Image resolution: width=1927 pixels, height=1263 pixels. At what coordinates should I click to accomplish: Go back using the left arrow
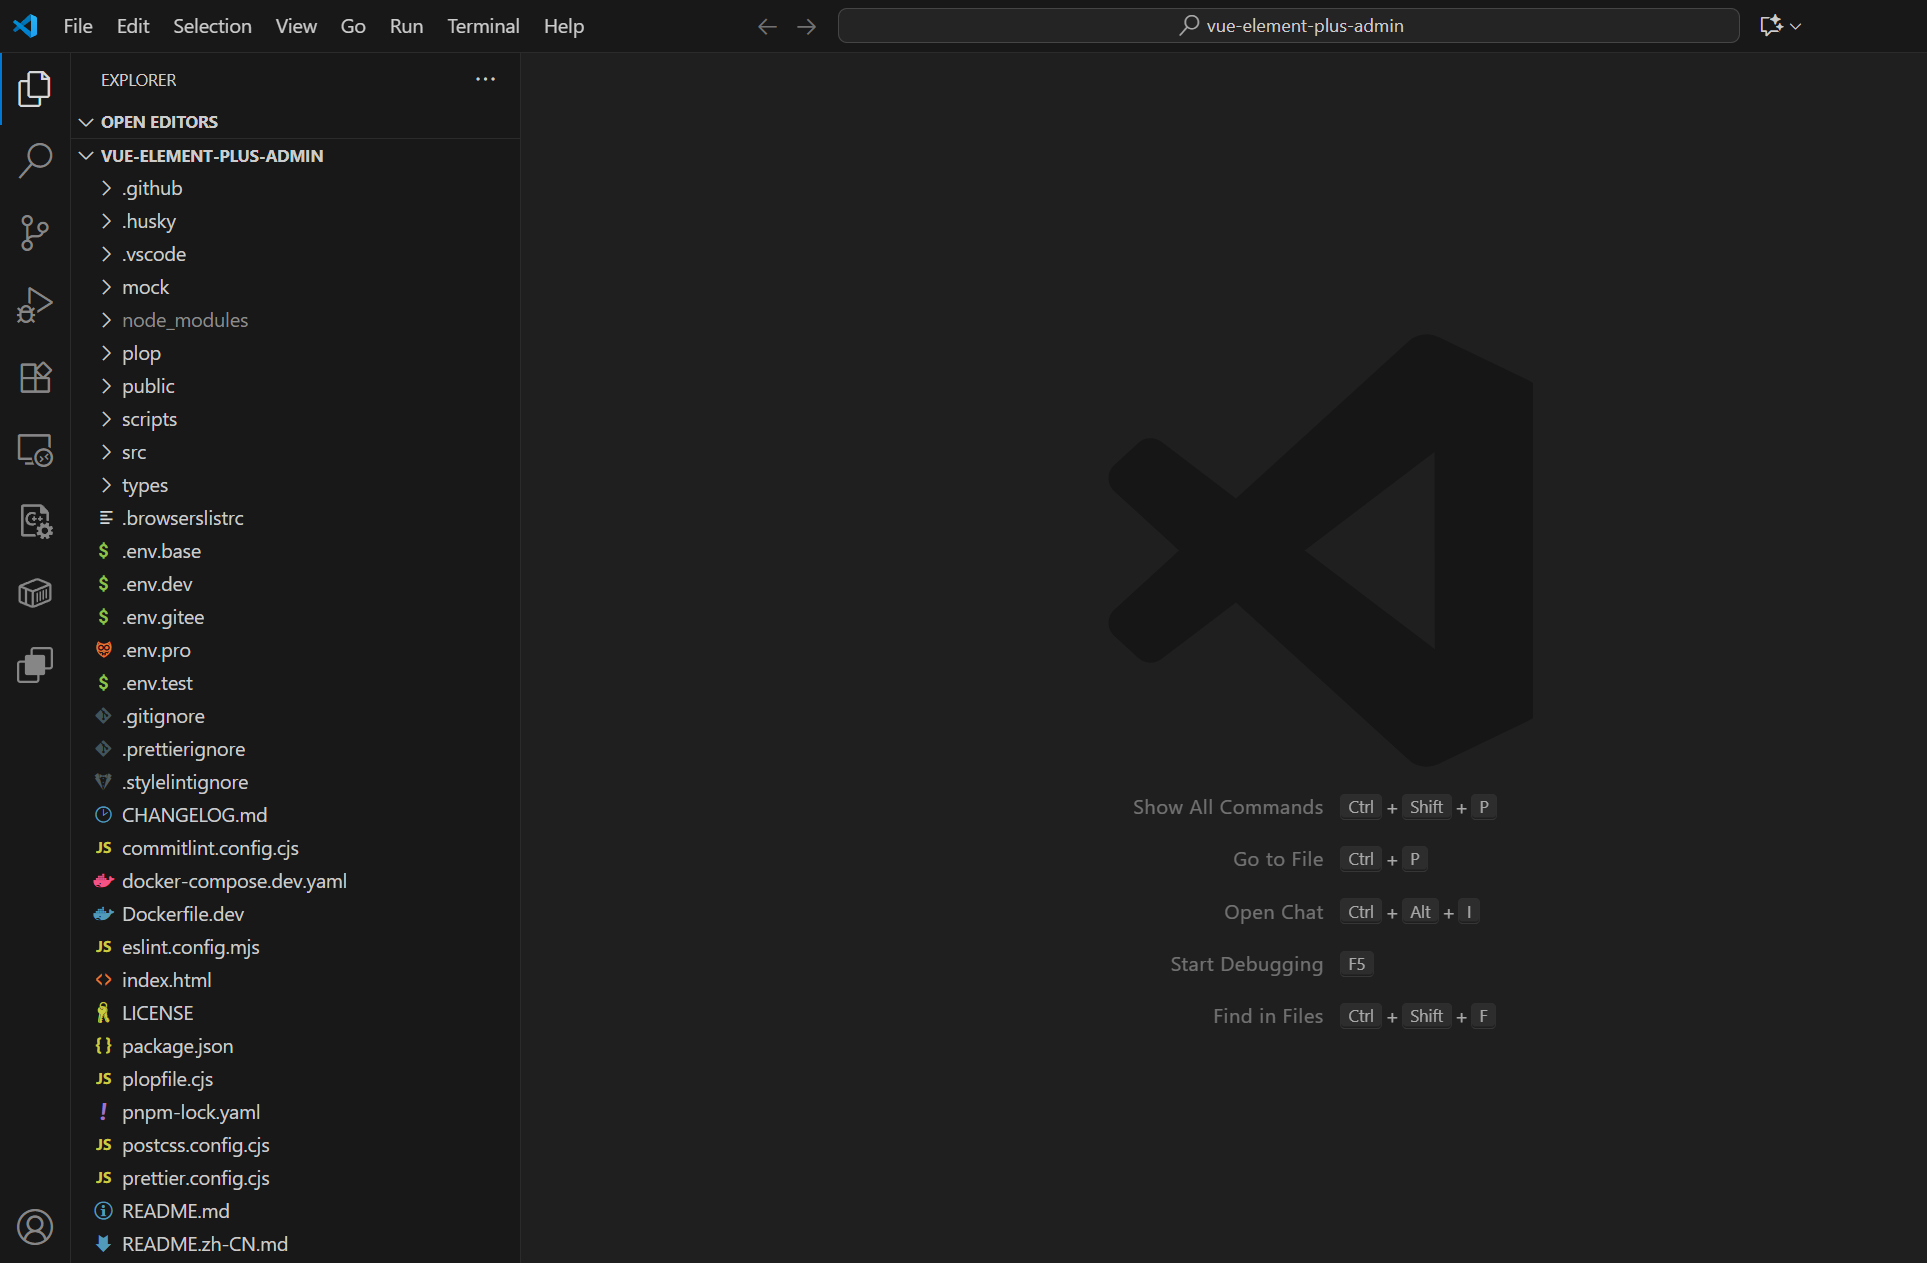(x=767, y=26)
